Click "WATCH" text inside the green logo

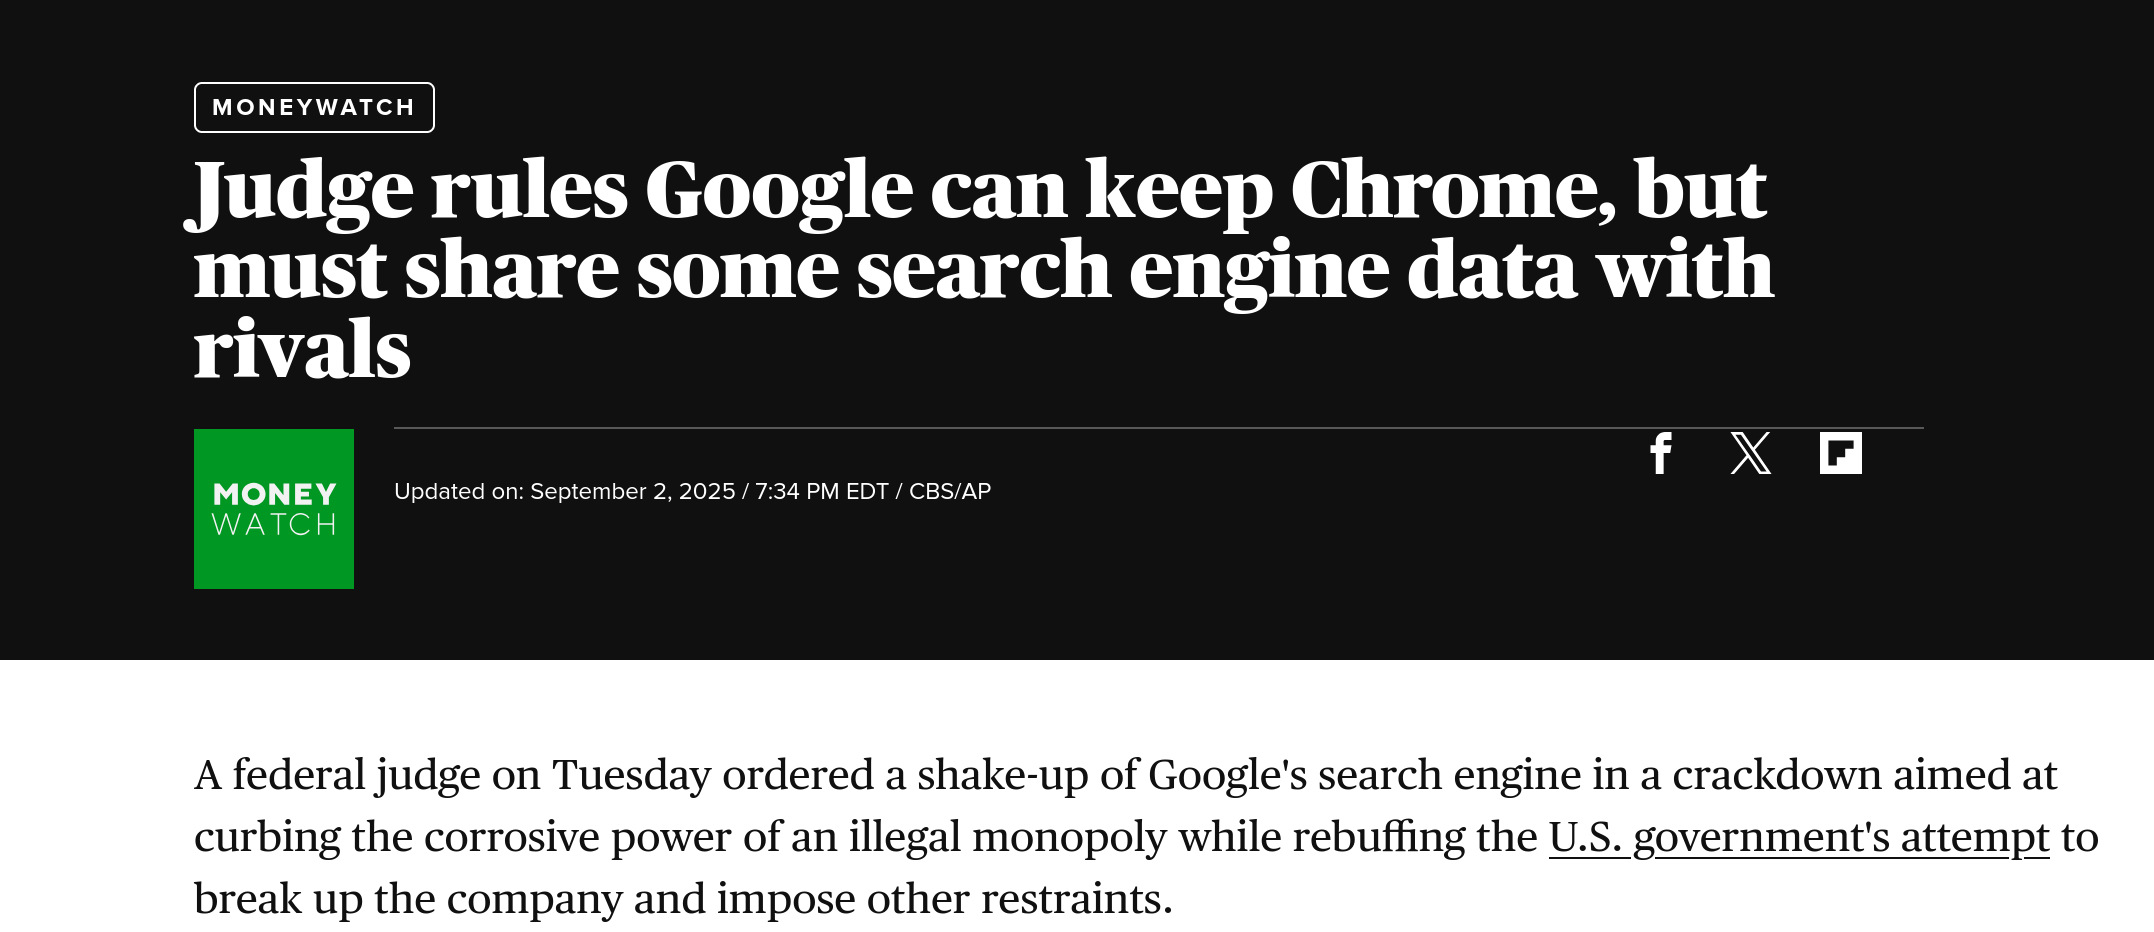(x=275, y=524)
